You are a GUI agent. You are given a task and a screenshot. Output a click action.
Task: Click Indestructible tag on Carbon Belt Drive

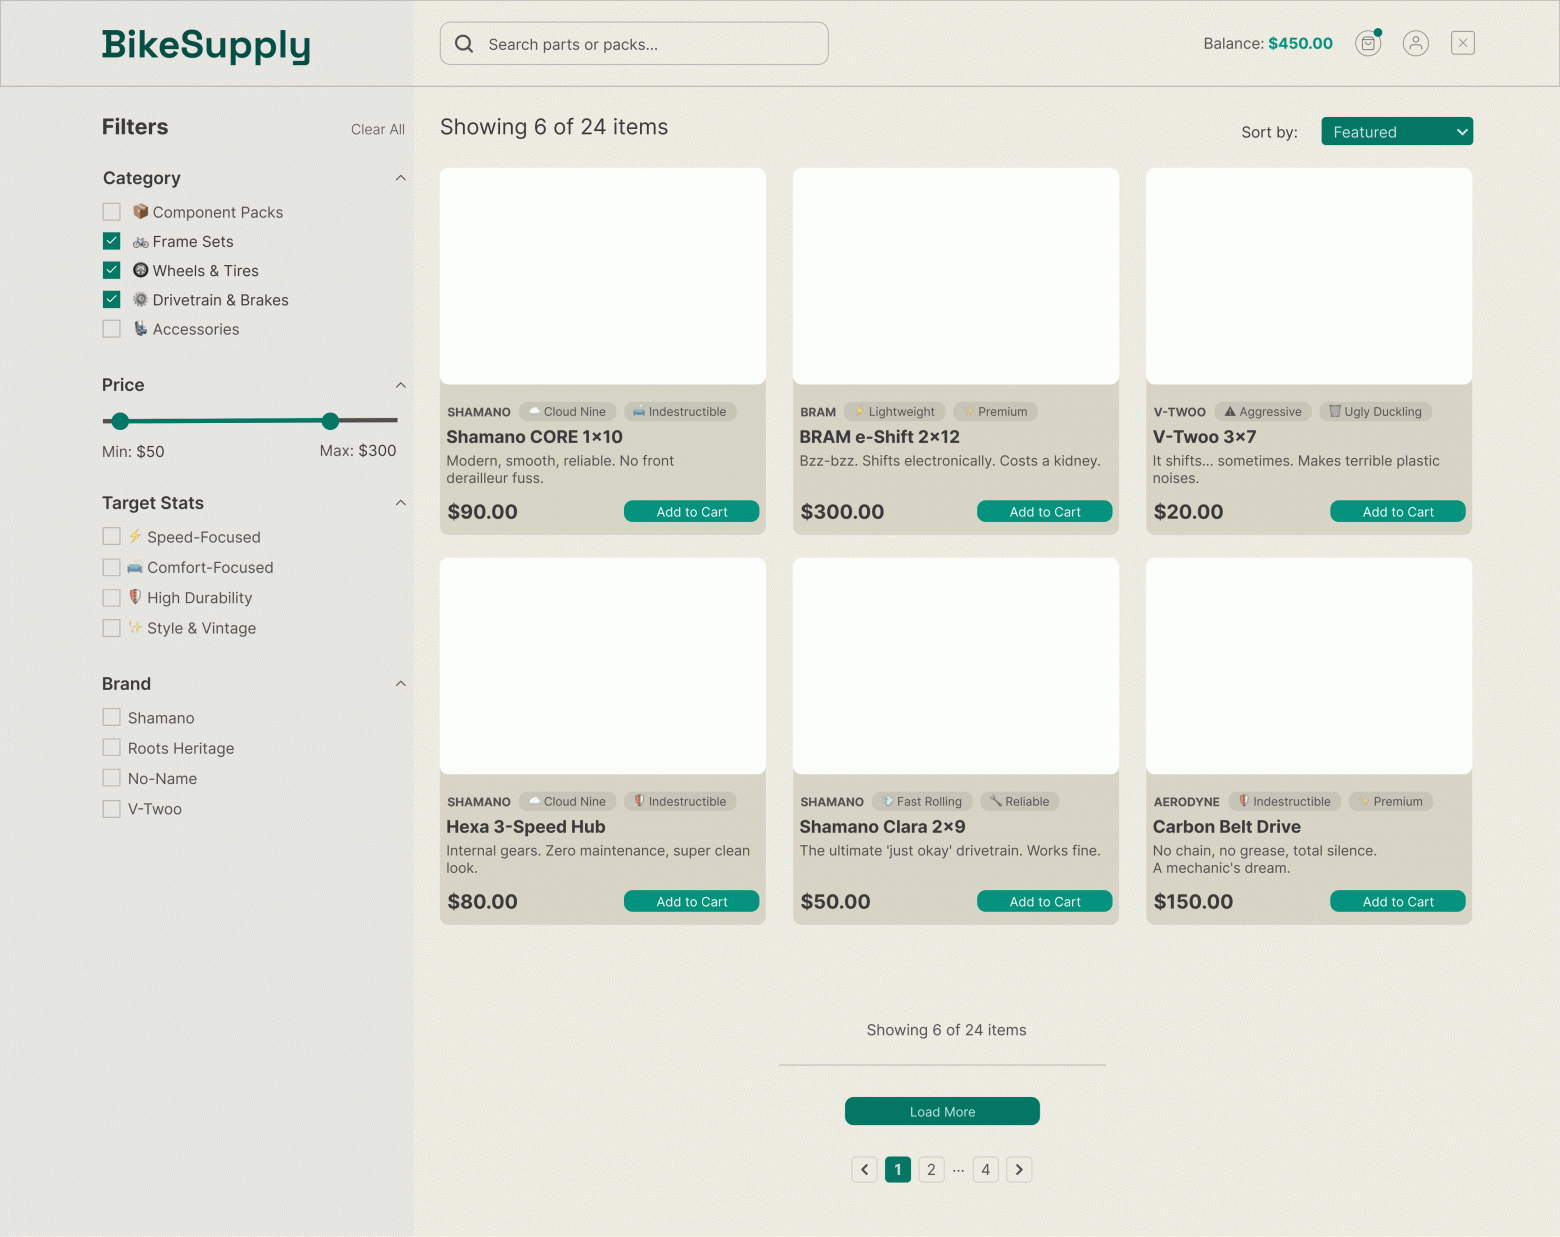click(1285, 801)
